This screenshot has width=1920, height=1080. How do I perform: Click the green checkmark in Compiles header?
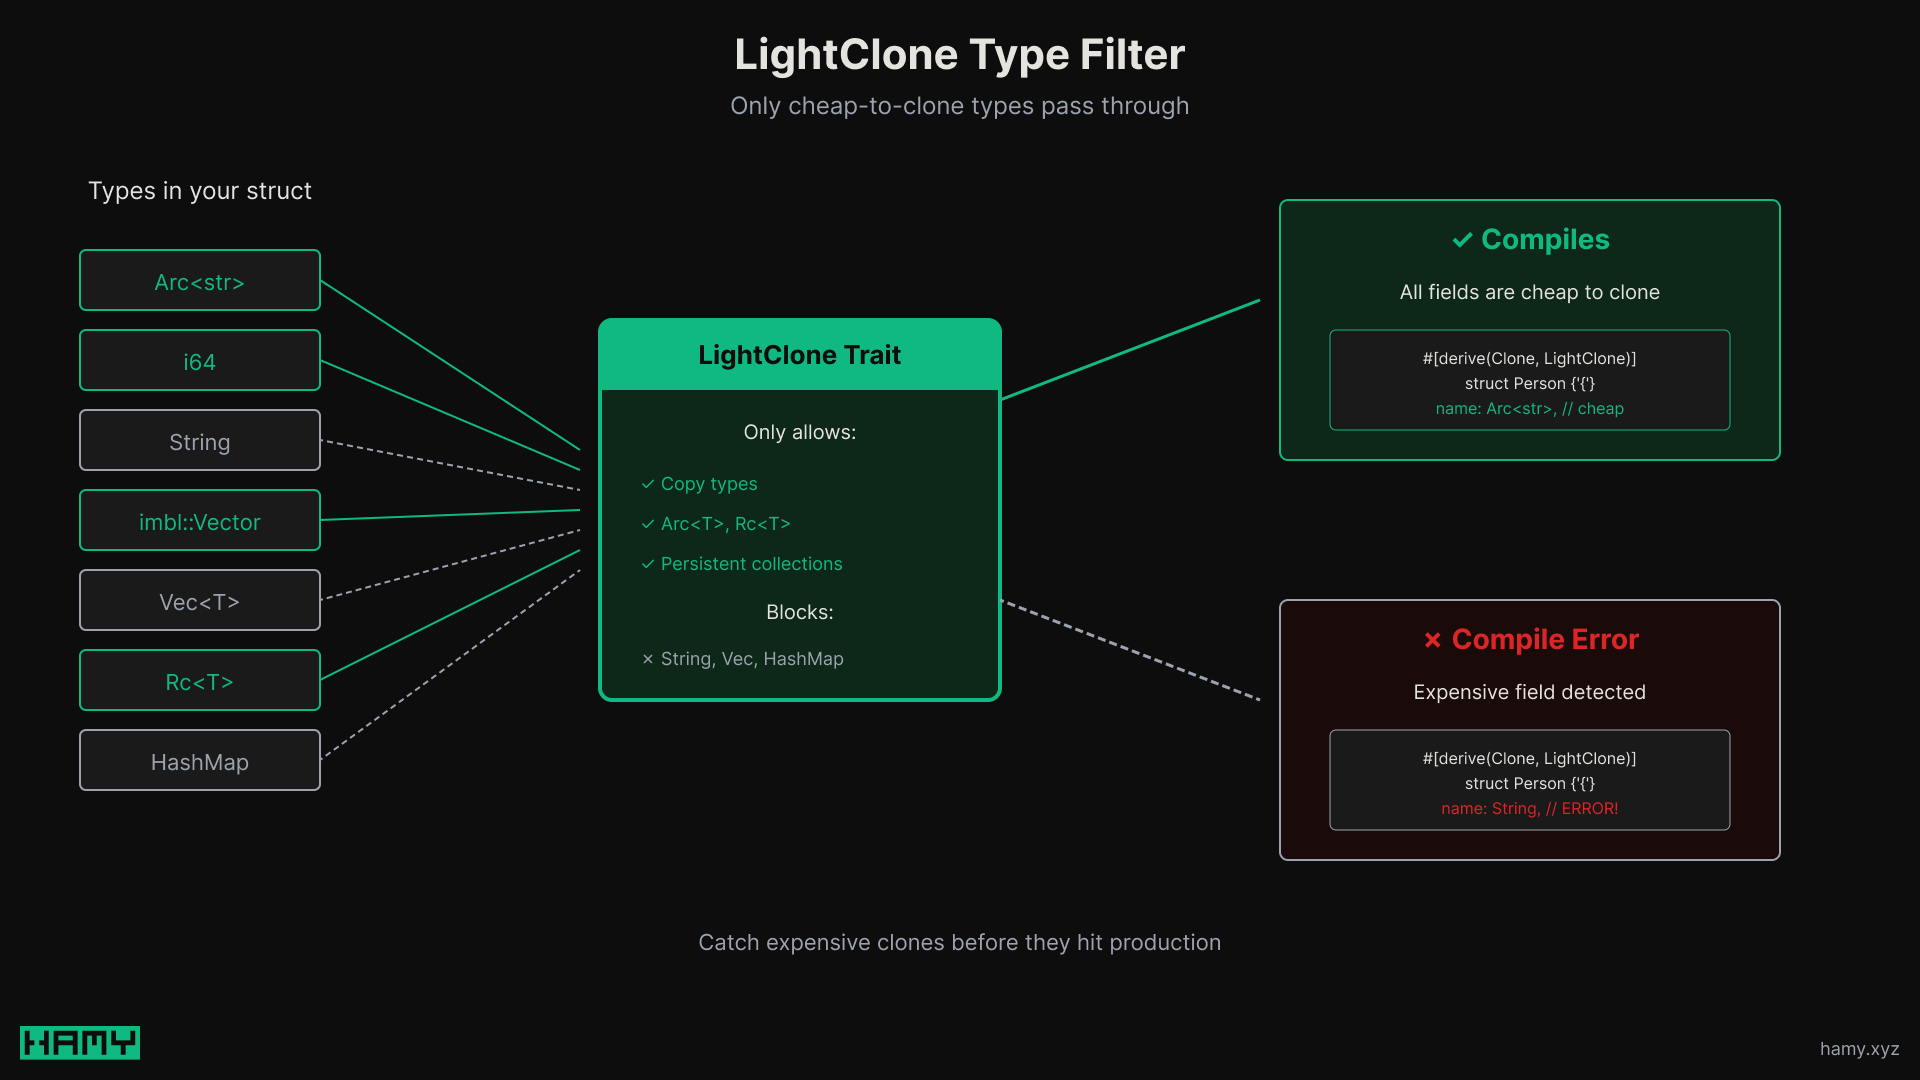click(x=1463, y=240)
